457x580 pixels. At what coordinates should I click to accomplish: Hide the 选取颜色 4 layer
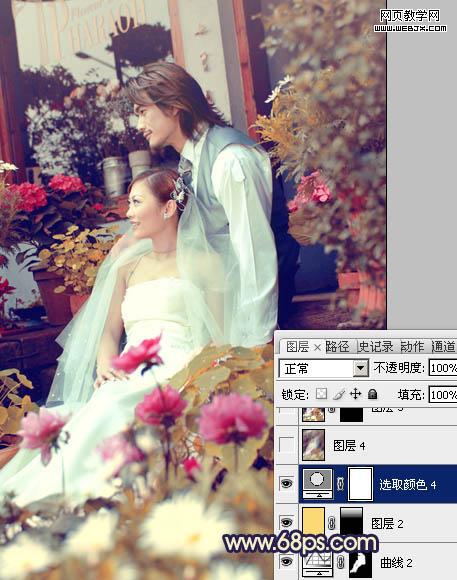pyautogui.click(x=286, y=483)
